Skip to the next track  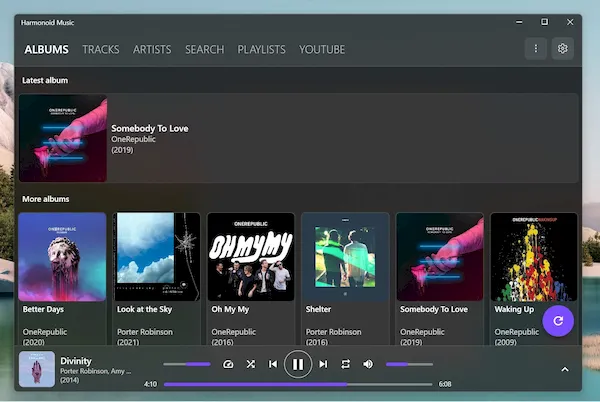click(323, 364)
